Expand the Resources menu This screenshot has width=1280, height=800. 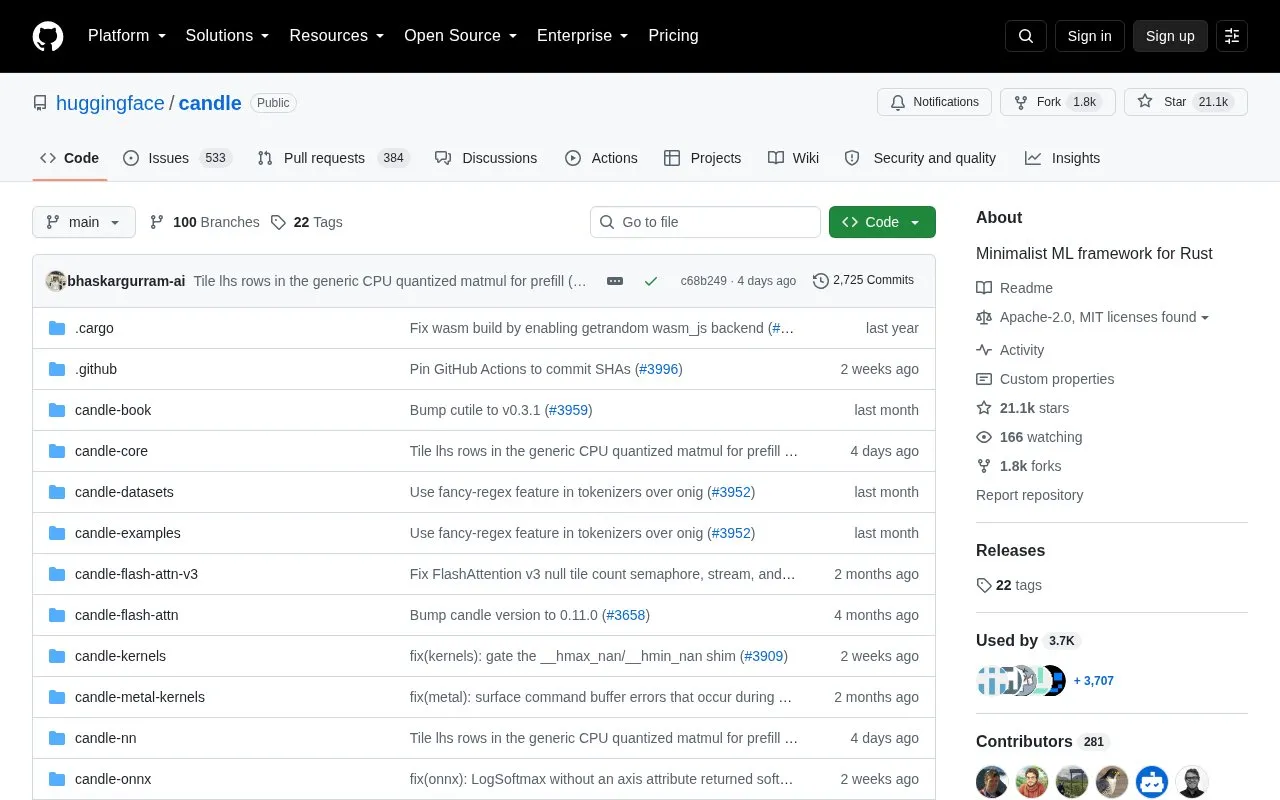click(337, 36)
